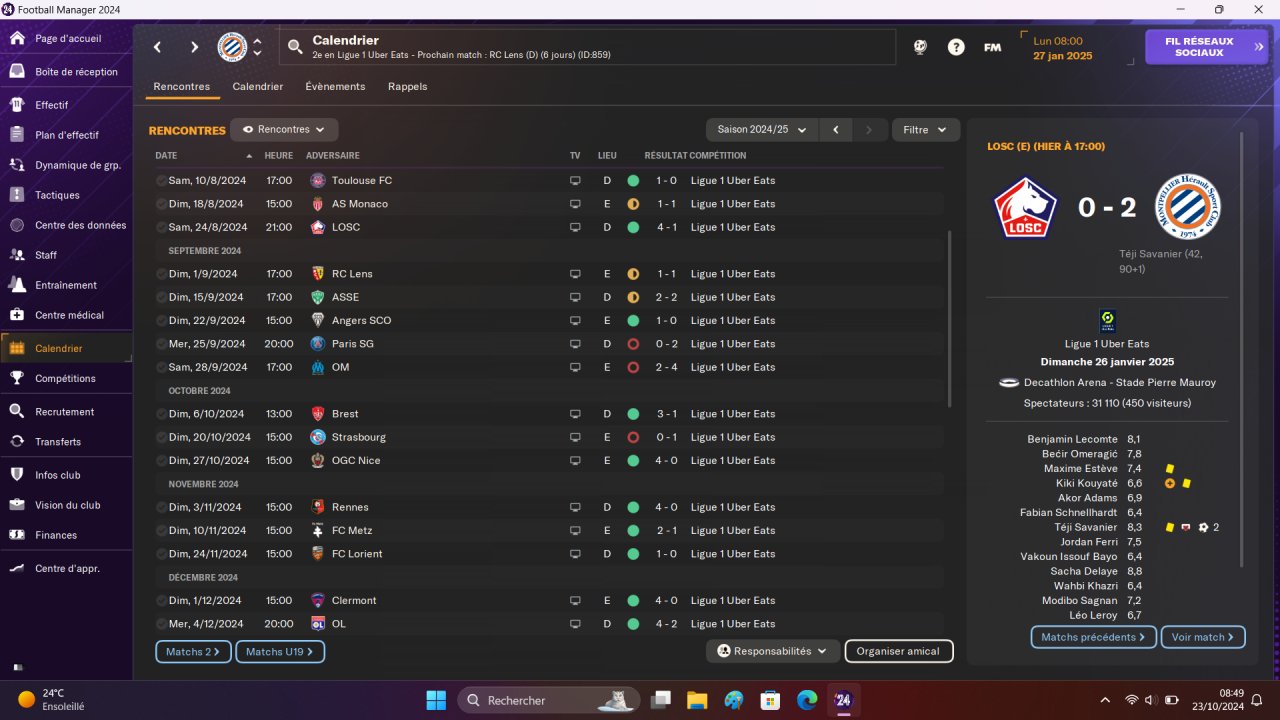Open Microsoft Store from the taskbar

(x=769, y=700)
